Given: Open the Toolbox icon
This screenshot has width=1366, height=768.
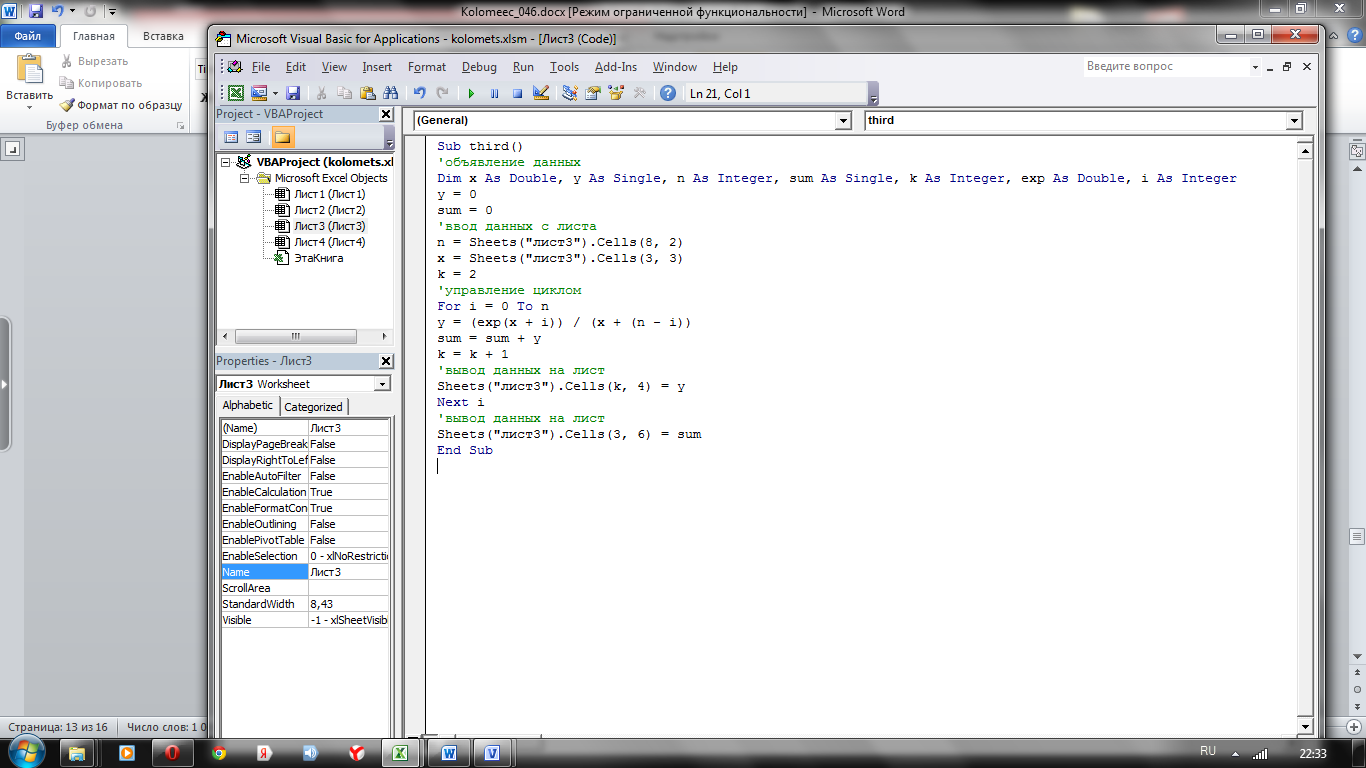Looking at the screenshot, I should pos(639,93).
